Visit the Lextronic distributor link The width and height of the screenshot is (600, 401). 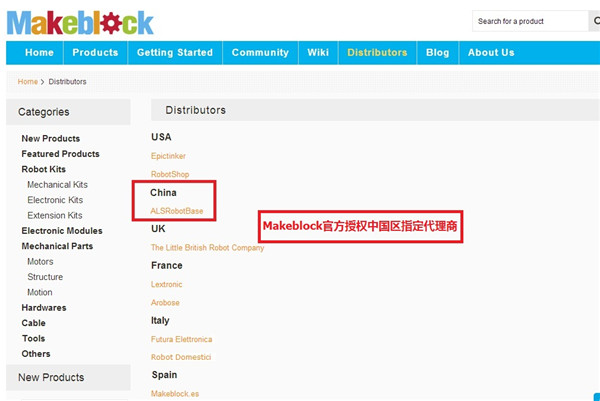[x=166, y=284]
